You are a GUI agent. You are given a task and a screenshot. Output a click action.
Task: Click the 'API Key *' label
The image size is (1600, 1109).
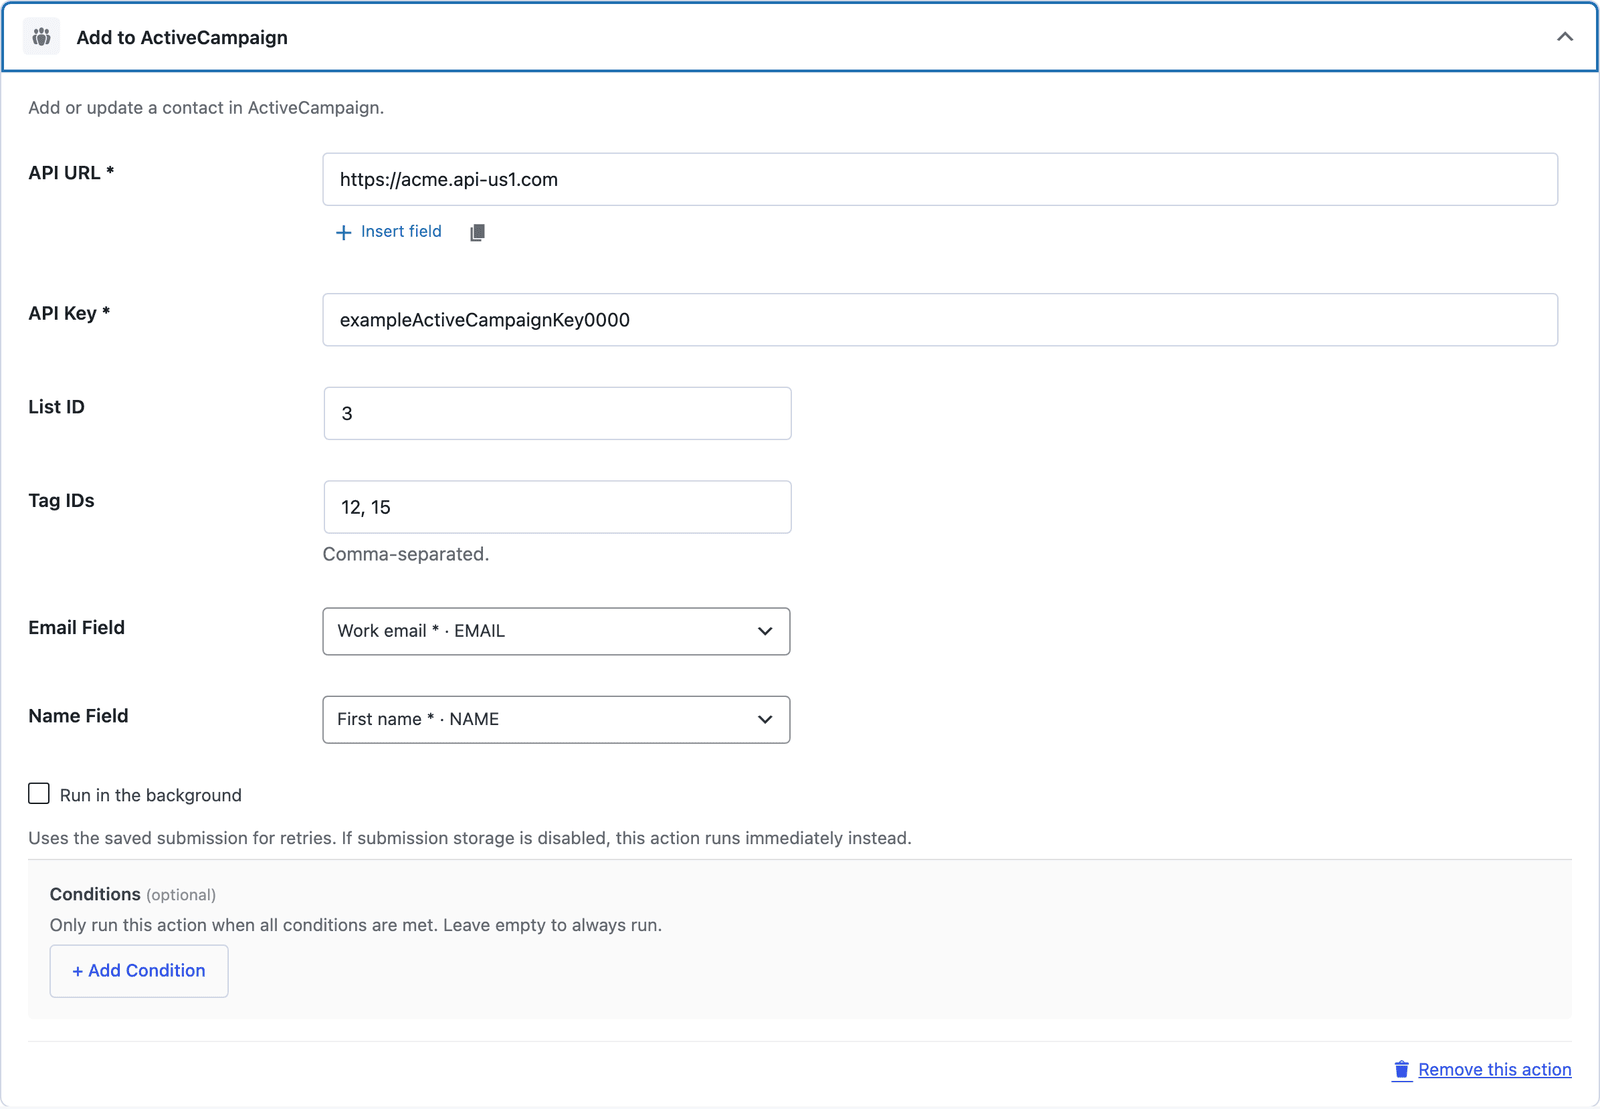(x=69, y=313)
